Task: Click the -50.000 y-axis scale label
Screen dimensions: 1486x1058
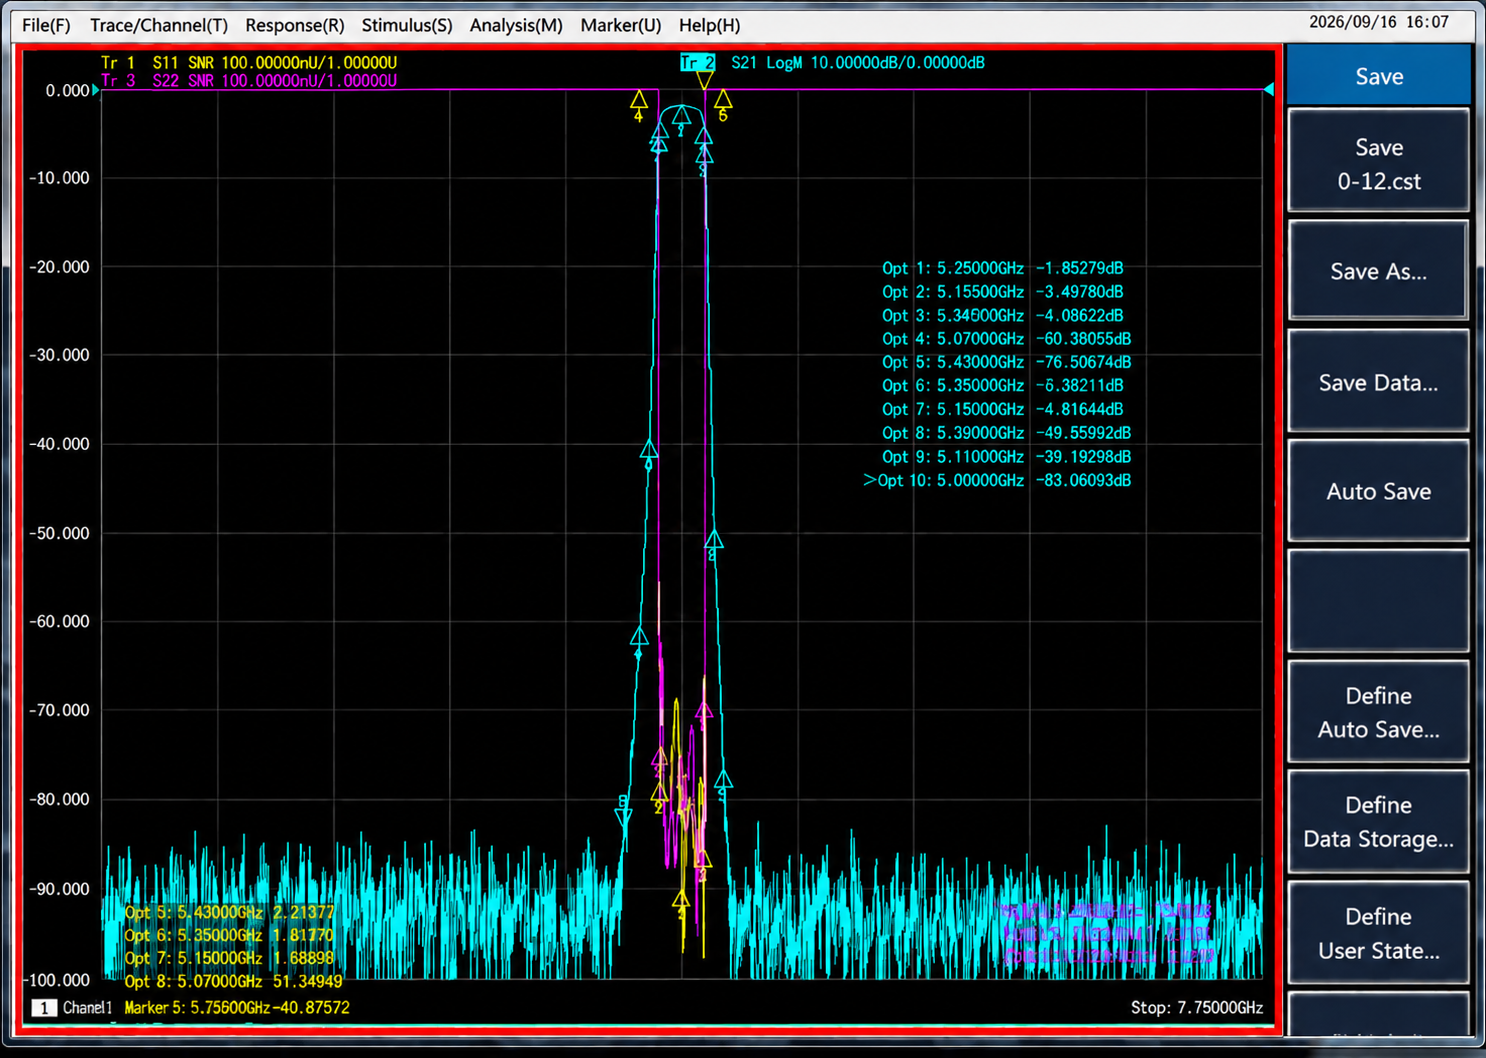Action: point(60,533)
